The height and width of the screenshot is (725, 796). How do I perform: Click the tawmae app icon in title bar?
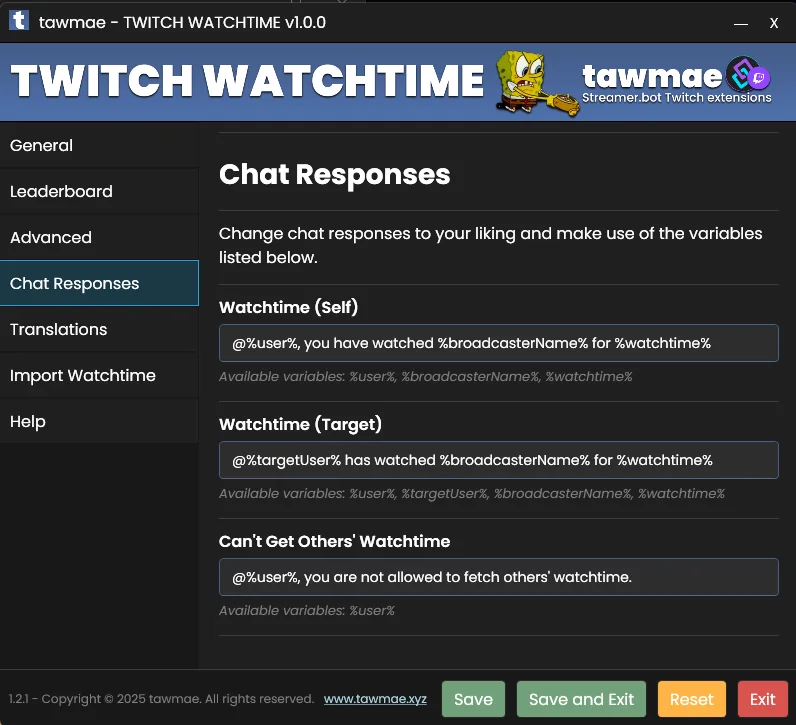(19, 21)
